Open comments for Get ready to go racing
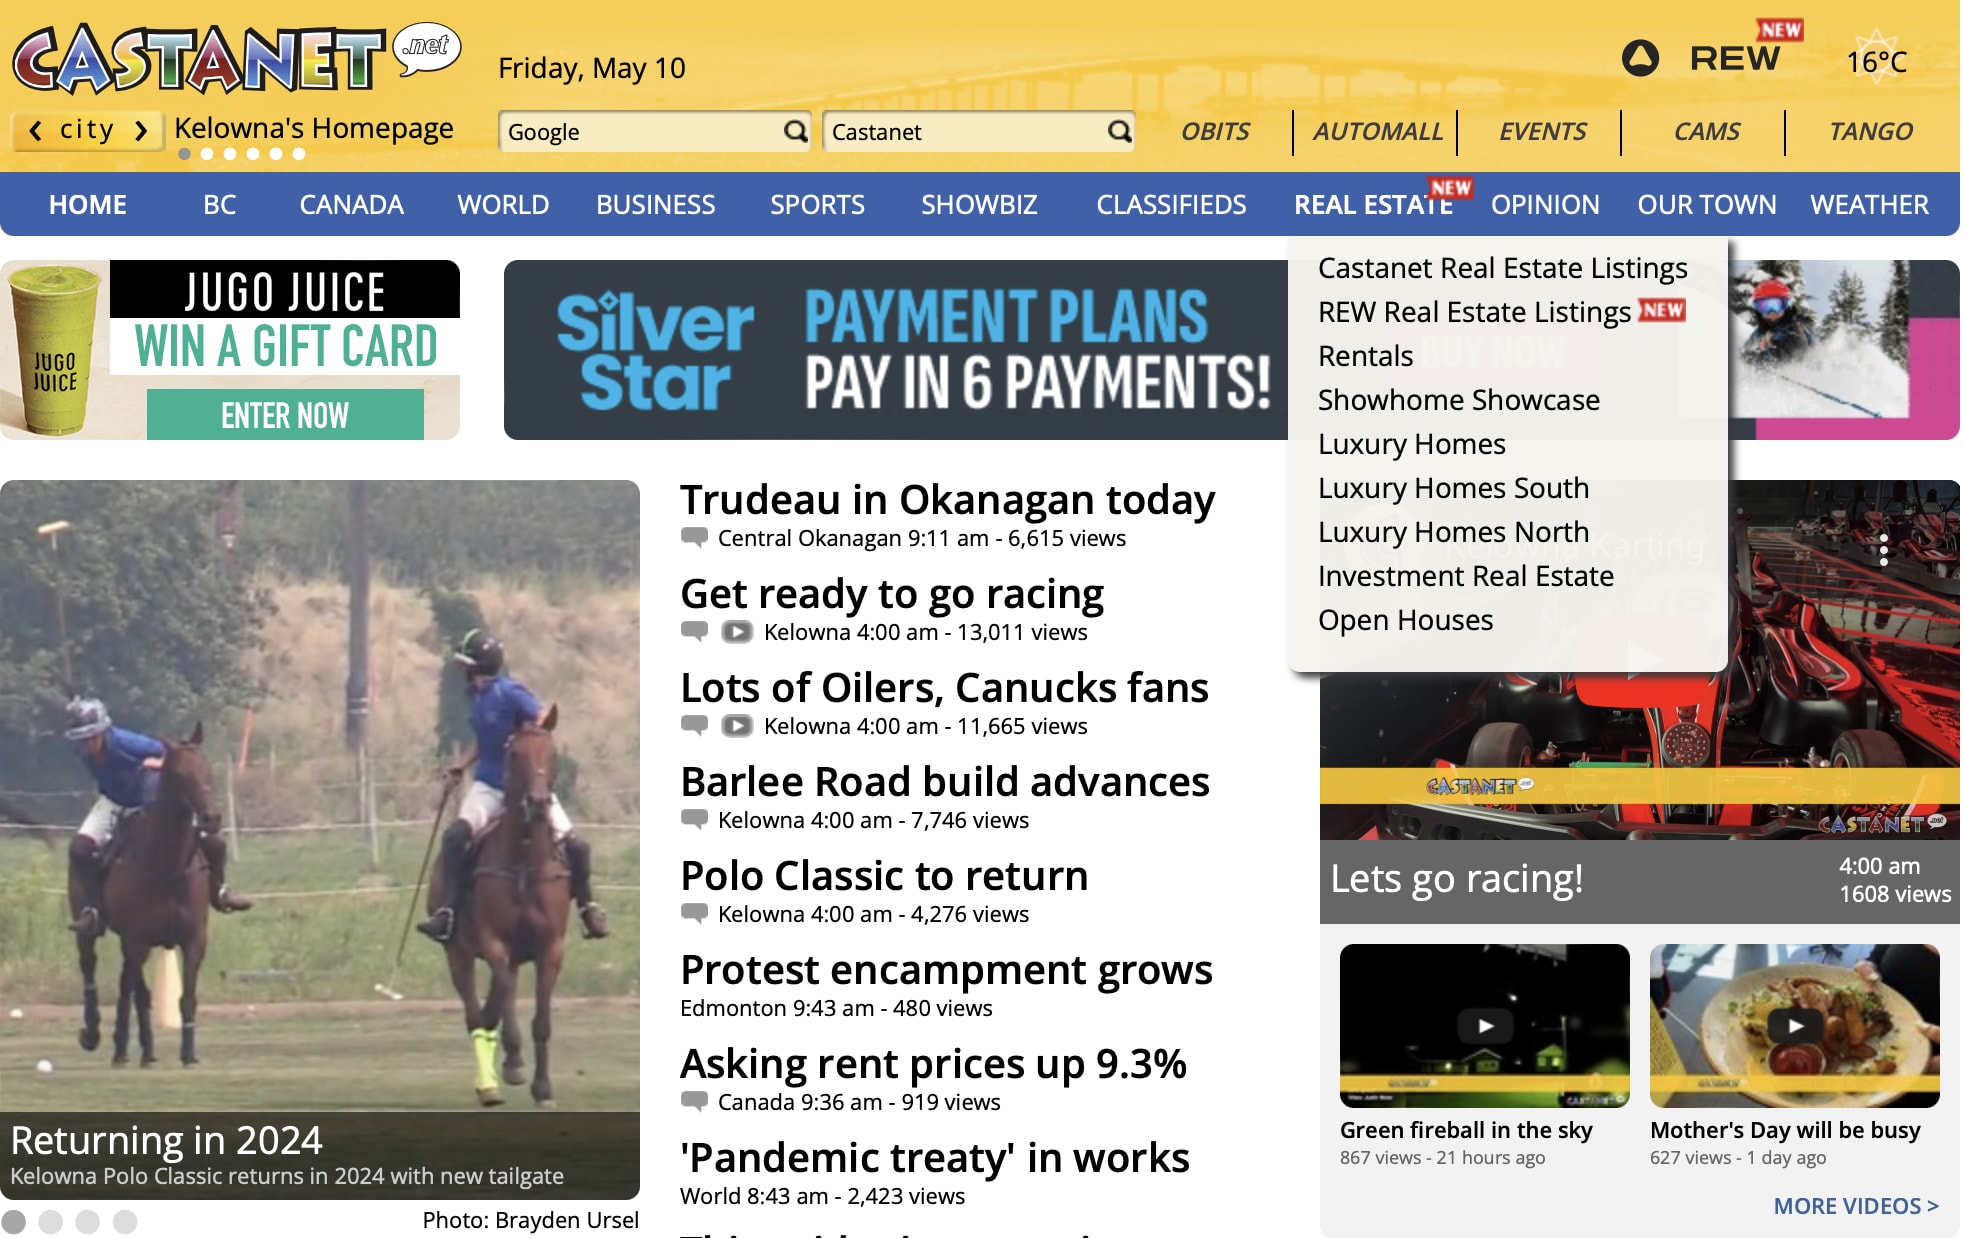This screenshot has width=1964, height=1238. click(x=694, y=631)
